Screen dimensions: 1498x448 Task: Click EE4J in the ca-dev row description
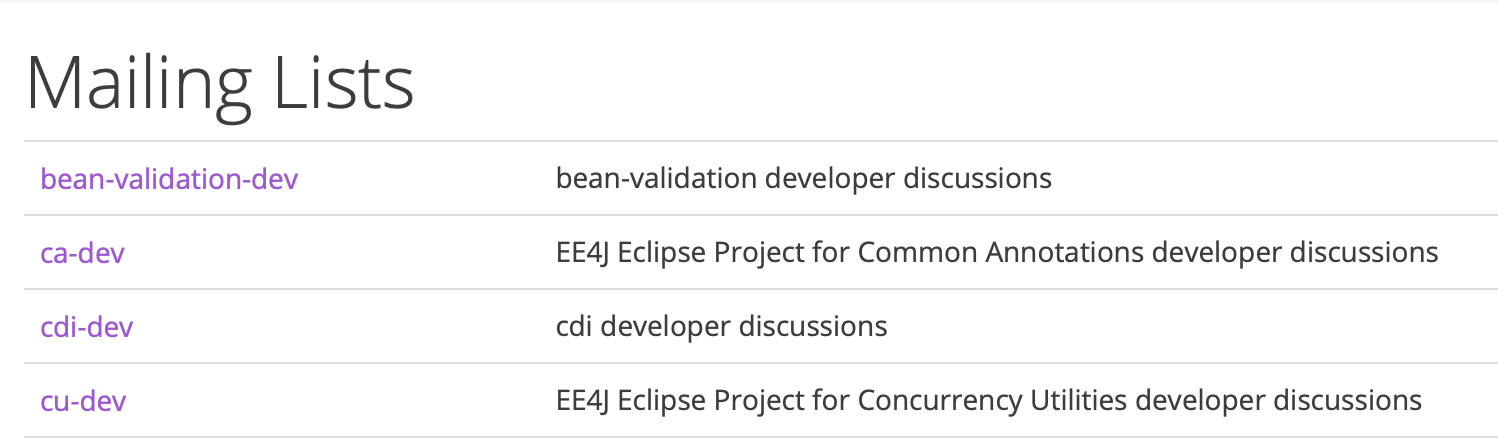click(x=583, y=253)
